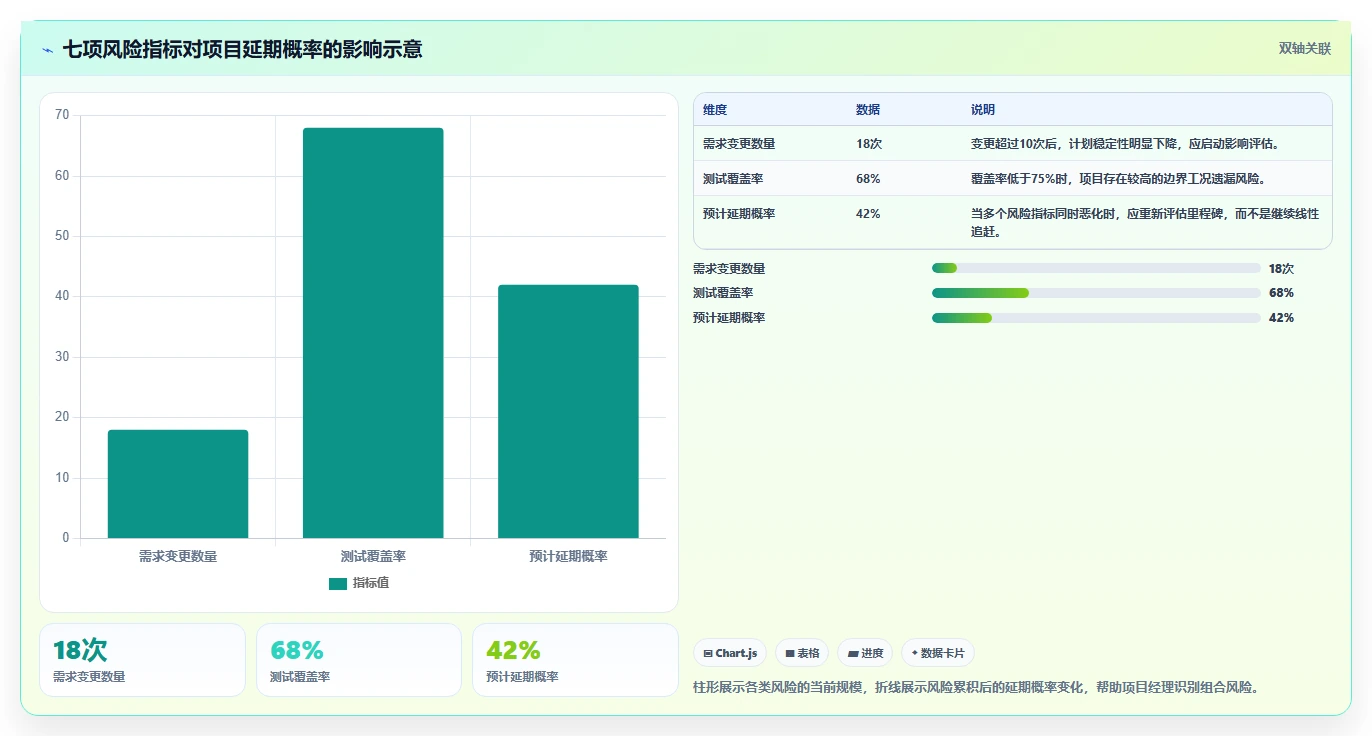
Task: Click the 需求变更数量 x-axis label
Action: (x=178, y=556)
